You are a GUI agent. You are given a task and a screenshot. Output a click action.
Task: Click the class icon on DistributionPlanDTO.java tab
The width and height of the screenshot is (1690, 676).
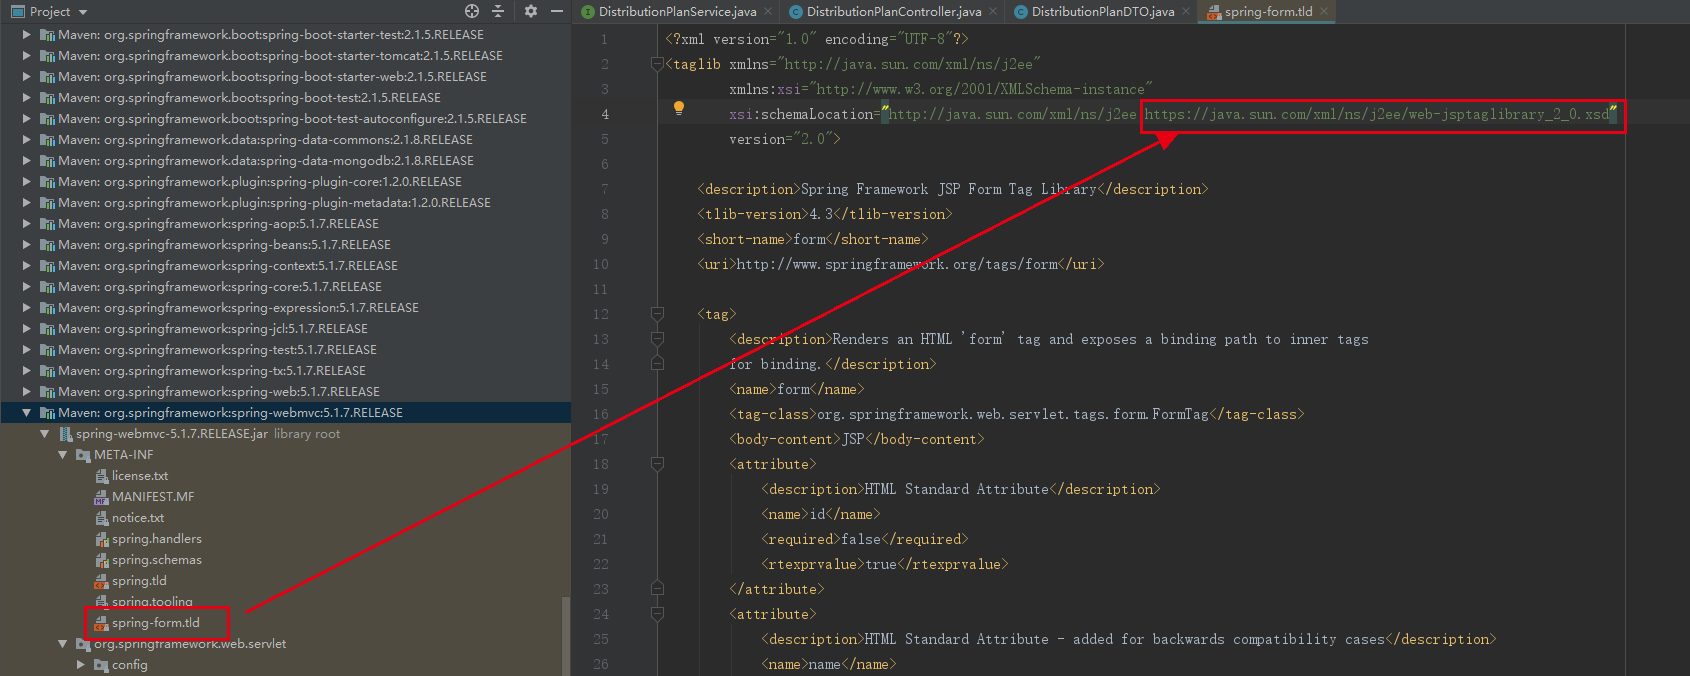tap(1021, 12)
